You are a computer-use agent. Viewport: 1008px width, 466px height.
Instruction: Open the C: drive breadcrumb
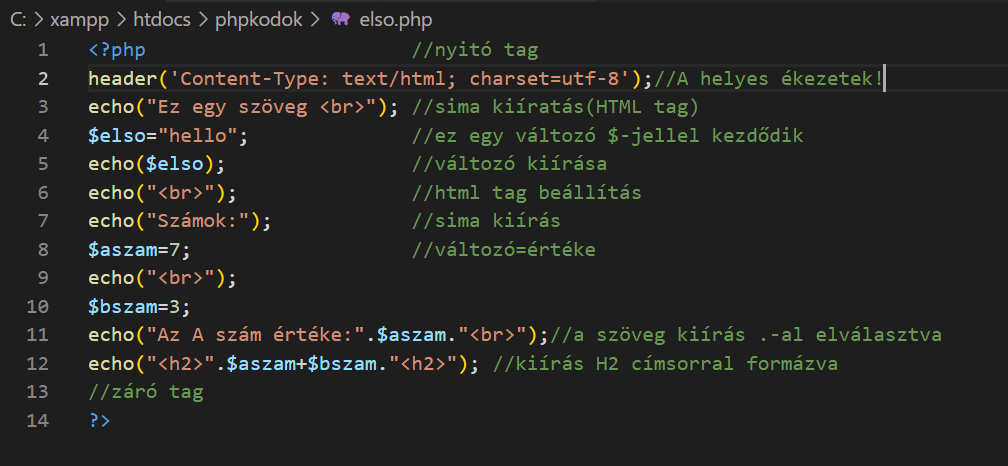click(17, 20)
